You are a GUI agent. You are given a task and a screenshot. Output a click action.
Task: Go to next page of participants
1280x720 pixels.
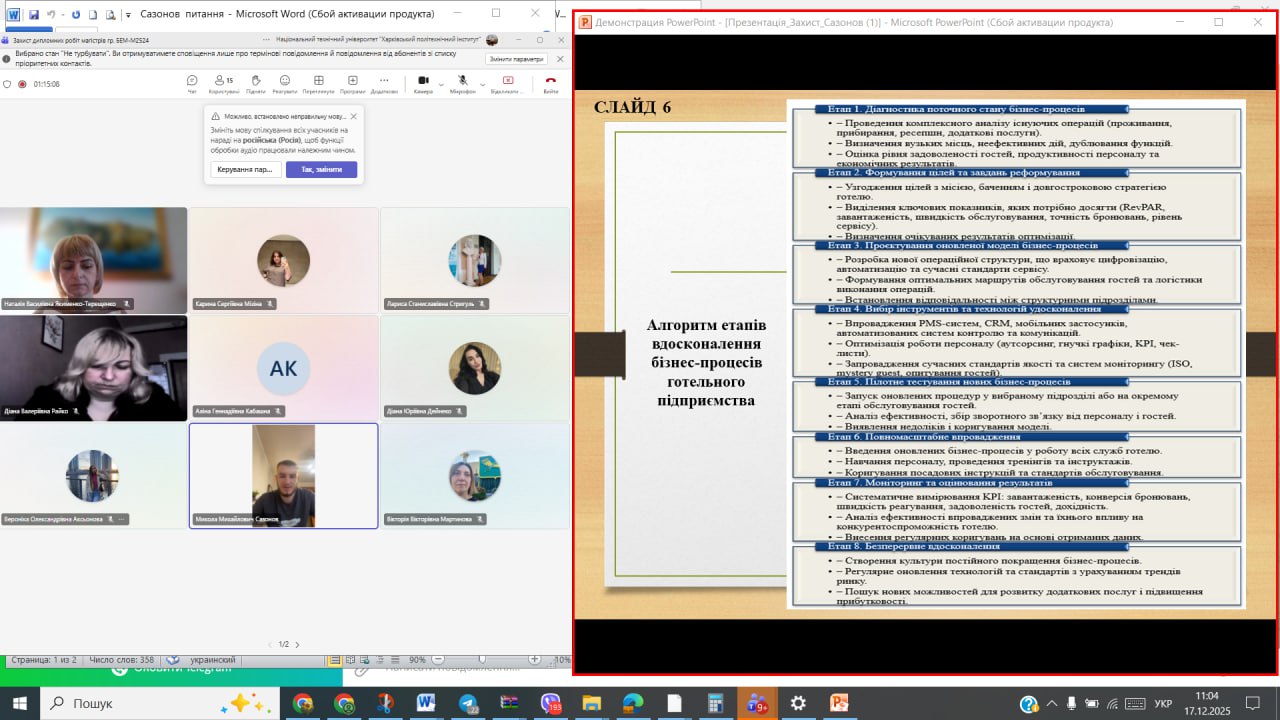pyautogui.click(x=297, y=645)
